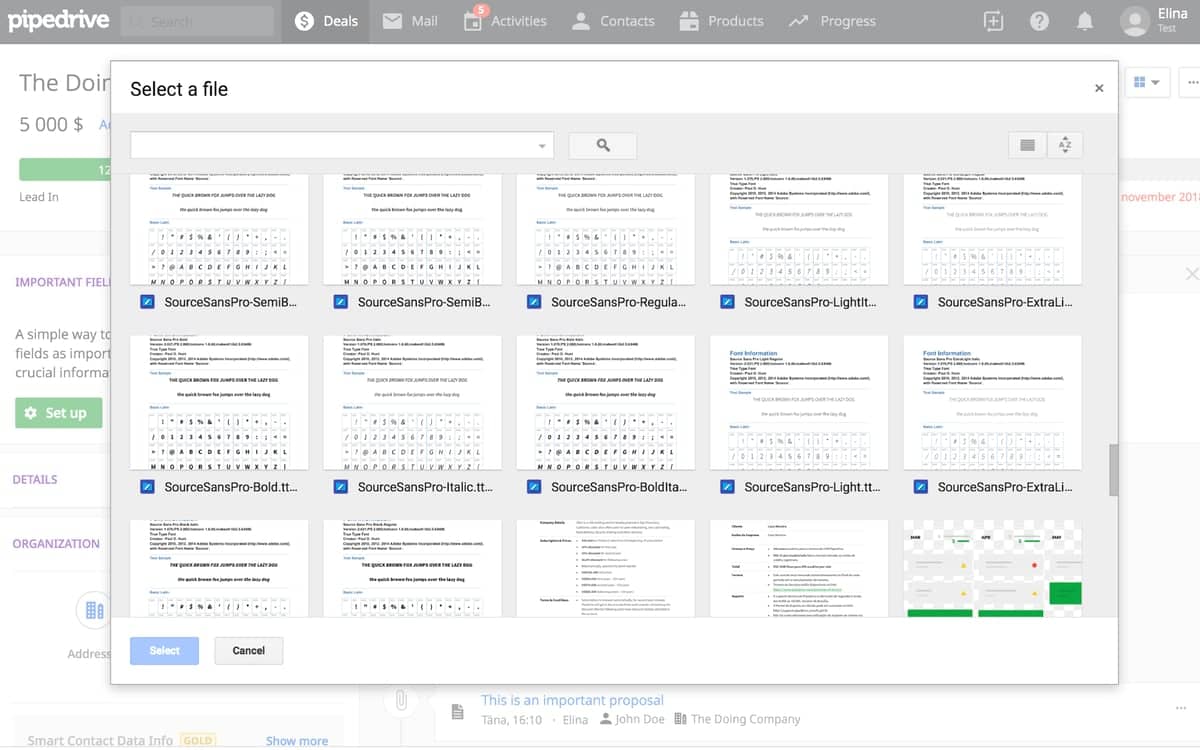Viewport: 1200px width, 750px height.
Task: Uncheck SourceSansPro-Regula... in the top row
Action: [x=533, y=302]
